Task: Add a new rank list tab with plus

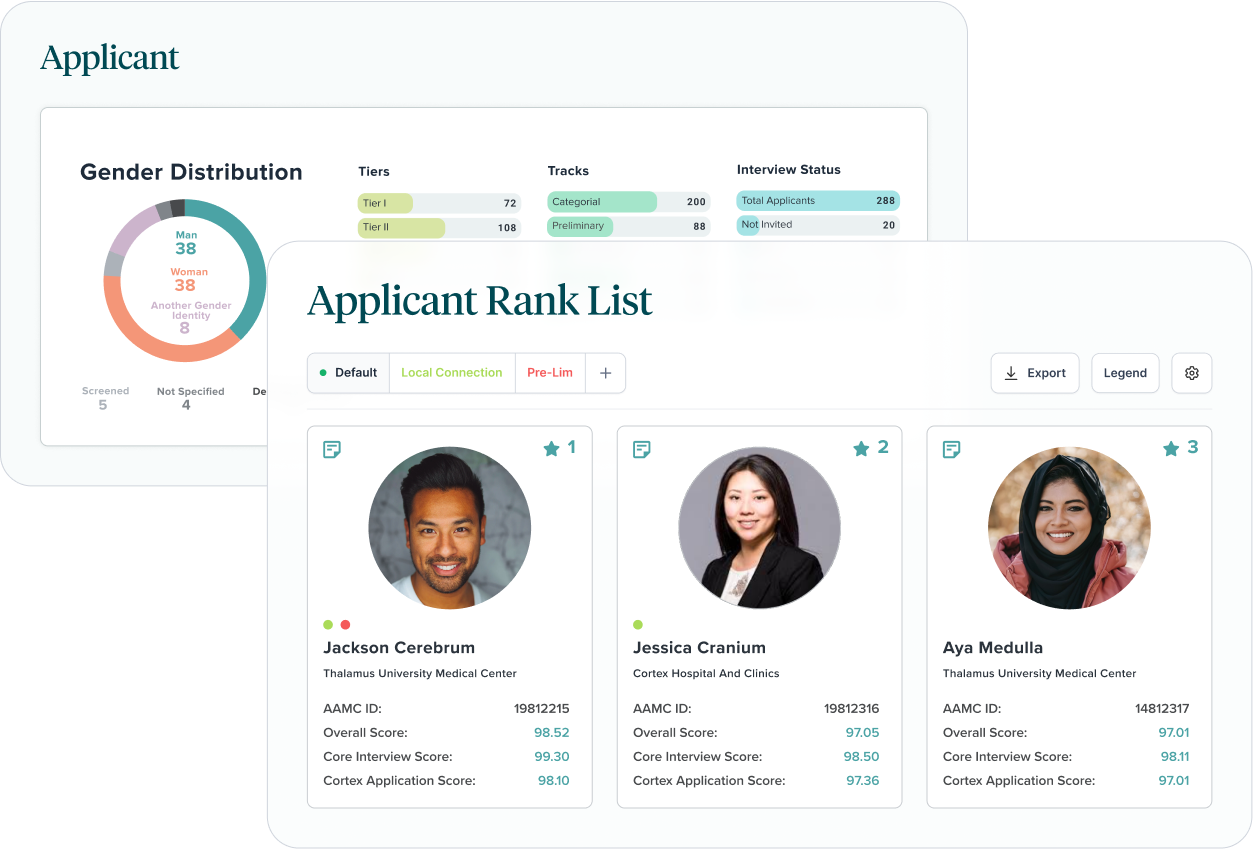Action: [x=605, y=373]
